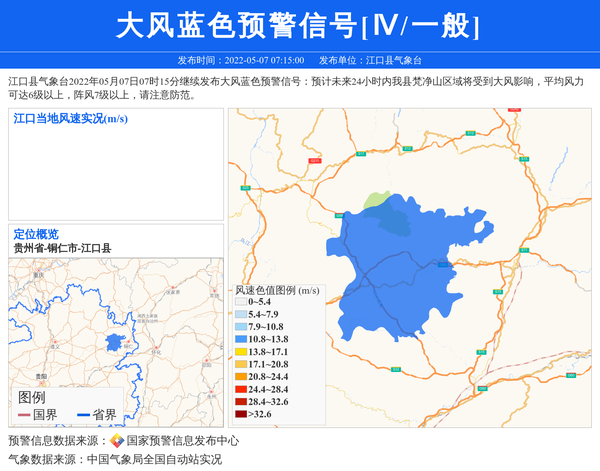The image size is (600, 471).
Task: Click the red 国界 legend line
Action: click(25, 415)
